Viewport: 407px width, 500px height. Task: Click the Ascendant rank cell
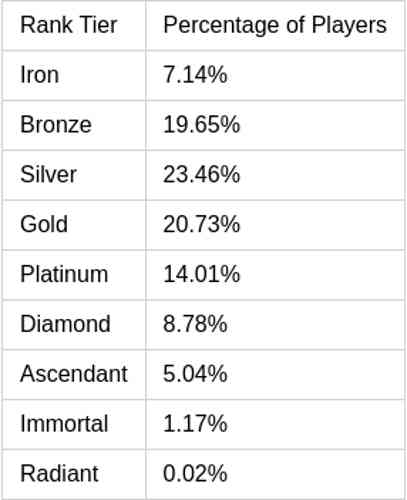tap(74, 374)
